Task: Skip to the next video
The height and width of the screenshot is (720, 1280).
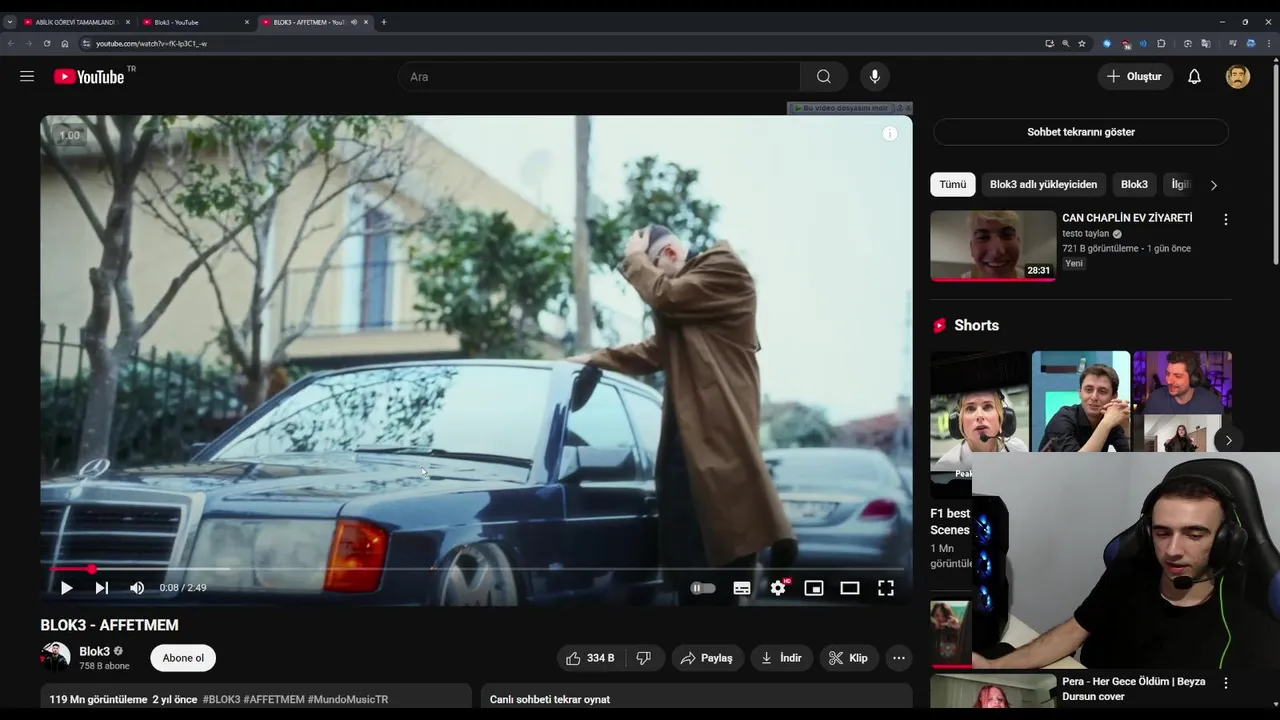Action: [x=101, y=588]
